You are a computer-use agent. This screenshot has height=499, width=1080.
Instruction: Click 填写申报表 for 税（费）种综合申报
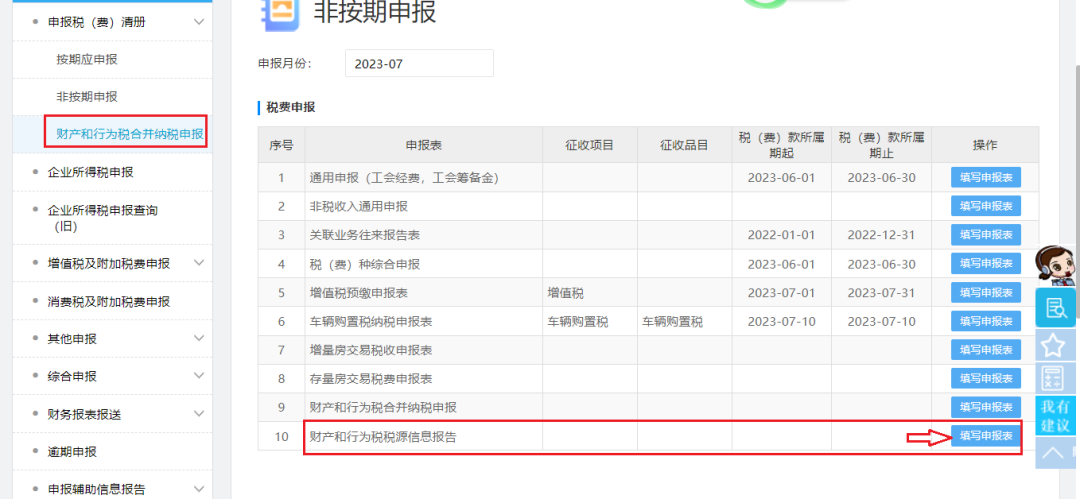pos(986,263)
